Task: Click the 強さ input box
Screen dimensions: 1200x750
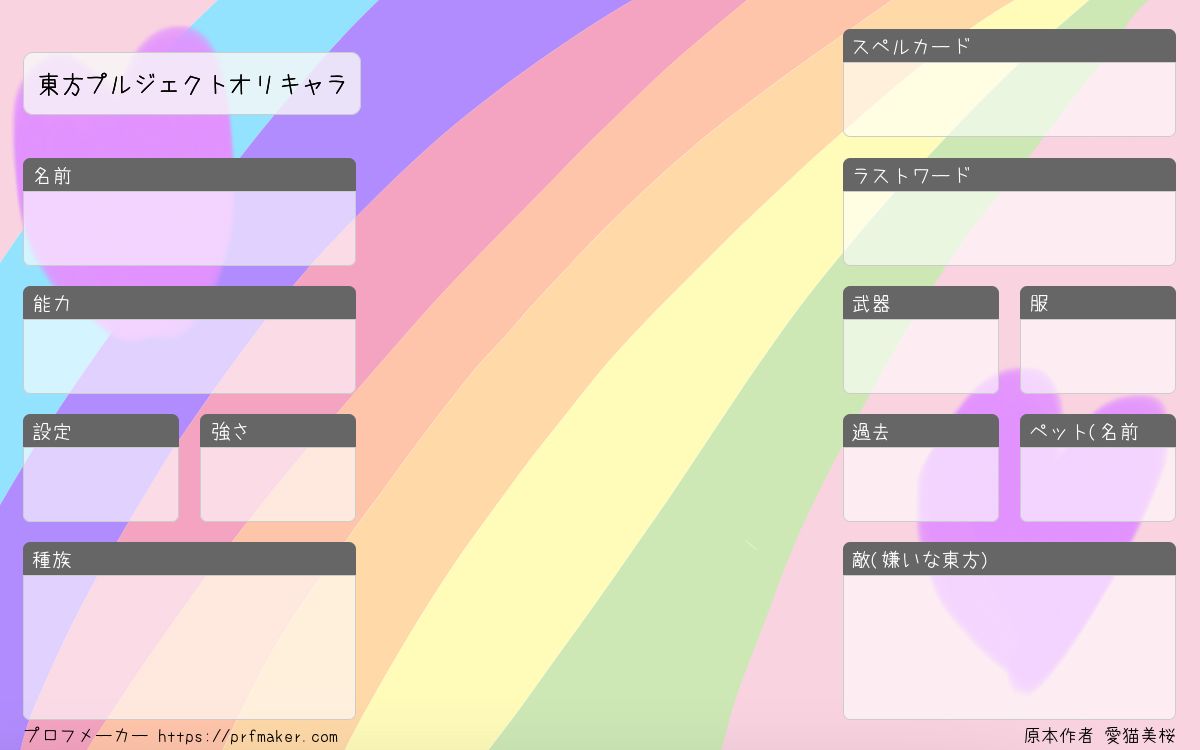Action: pos(278,484)
